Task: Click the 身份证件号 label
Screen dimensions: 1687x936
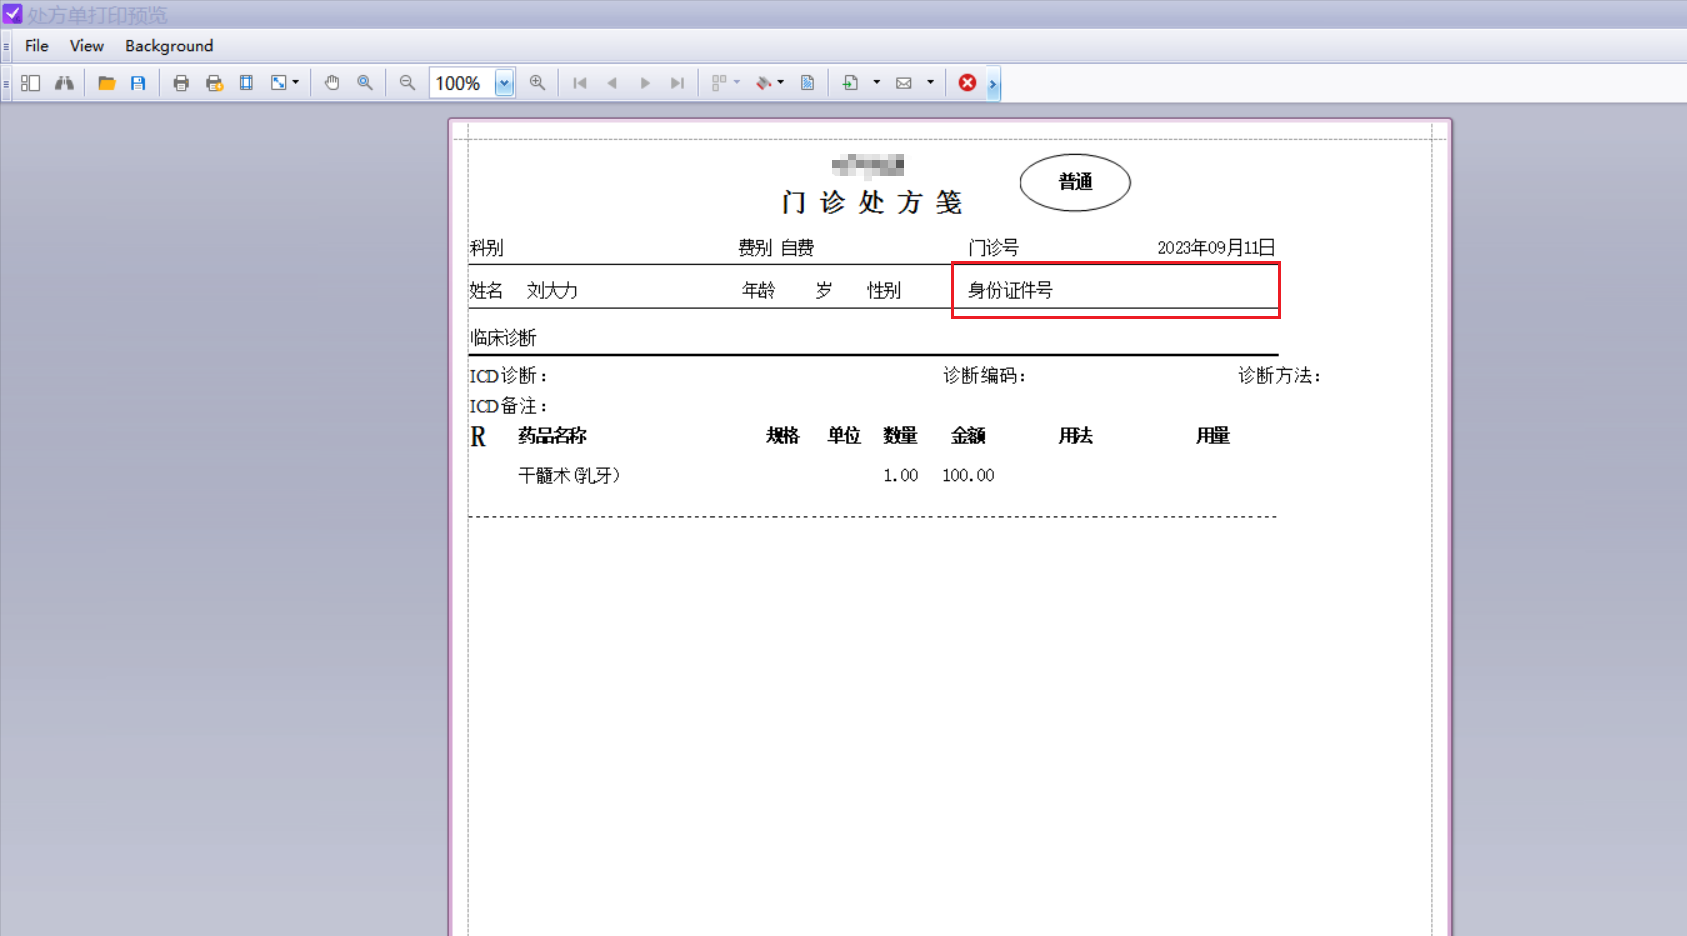Action: 1010,290
